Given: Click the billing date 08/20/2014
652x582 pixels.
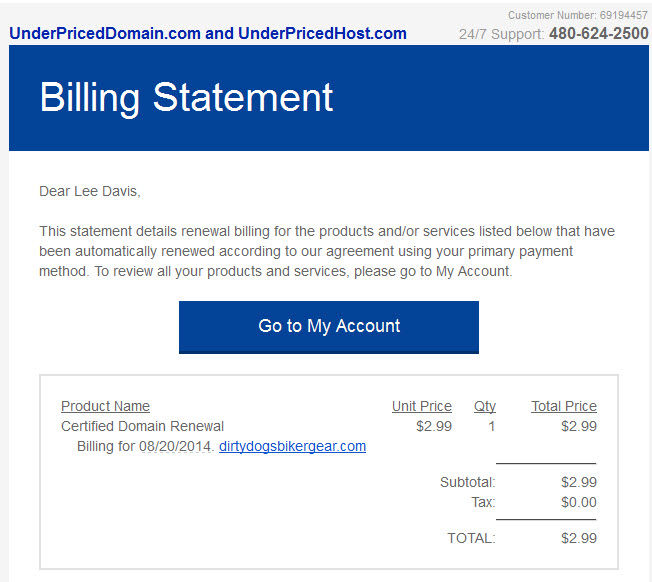Looking at the screenshot, I should 175,446.
